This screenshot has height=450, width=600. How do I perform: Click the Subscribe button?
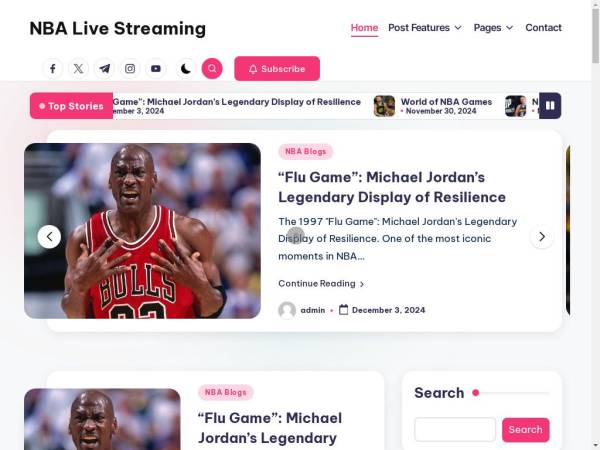[277, 69]
